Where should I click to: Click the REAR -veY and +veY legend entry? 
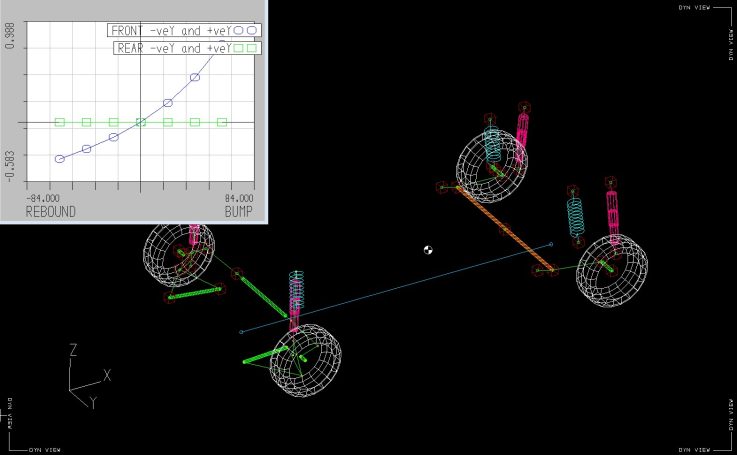coord(187,48)
